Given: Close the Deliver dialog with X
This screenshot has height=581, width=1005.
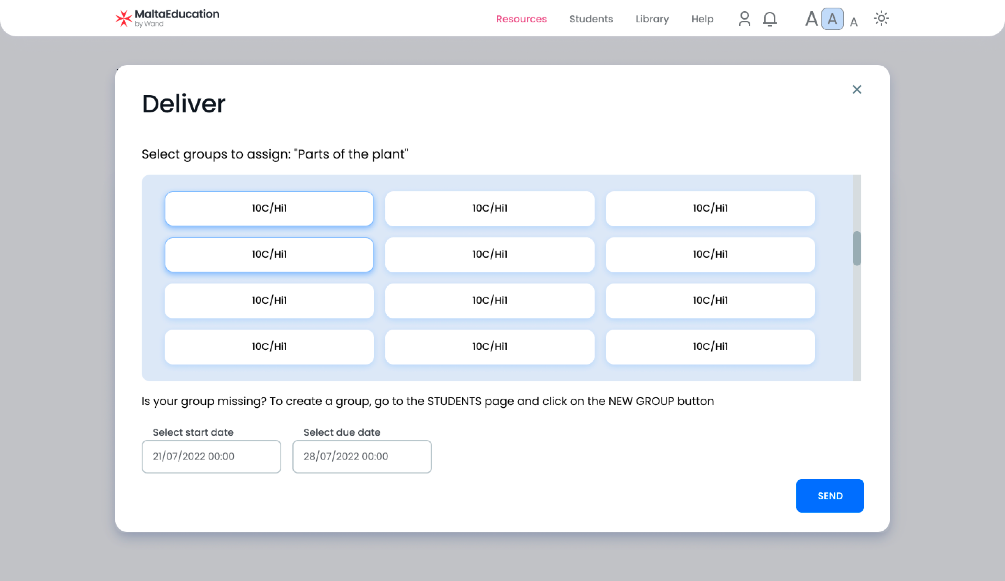Looking at the screenshot, I should click(856, 90).
